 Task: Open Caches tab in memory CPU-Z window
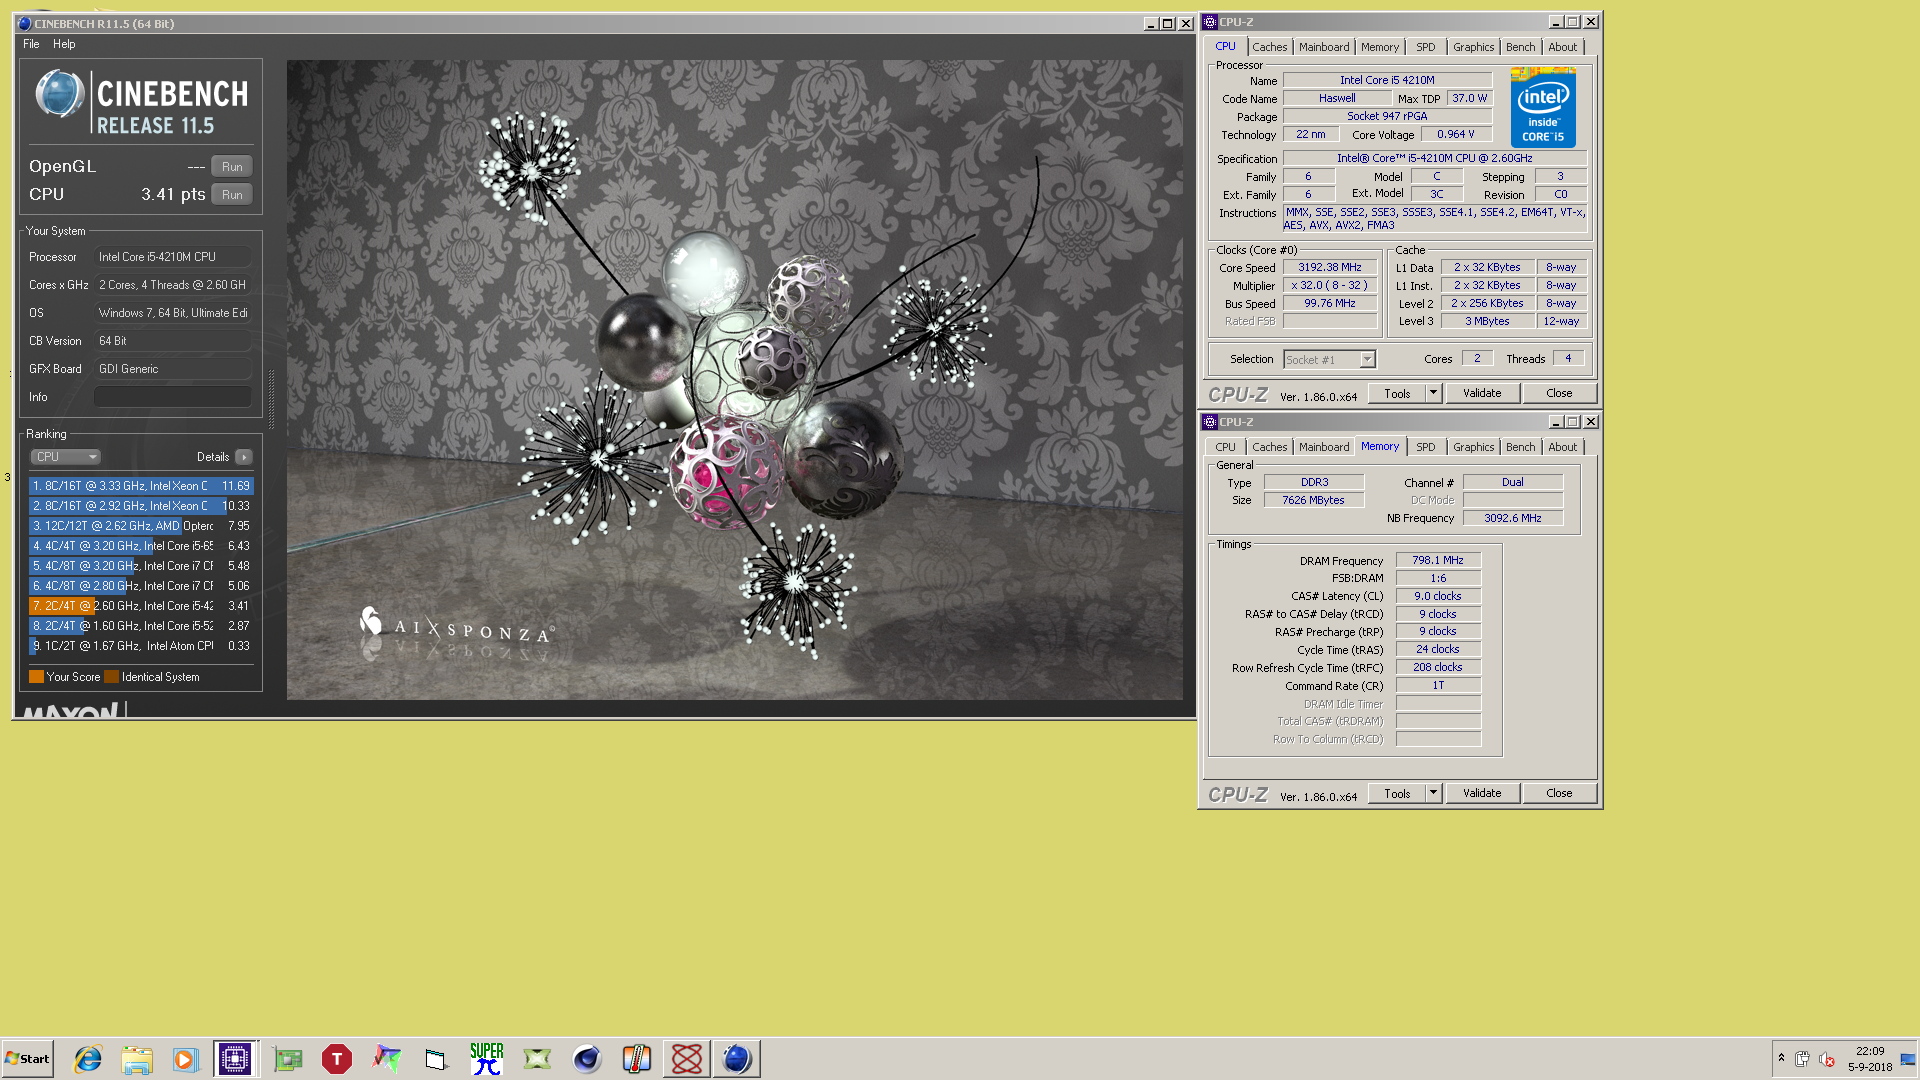click(x=1270, y=447)
